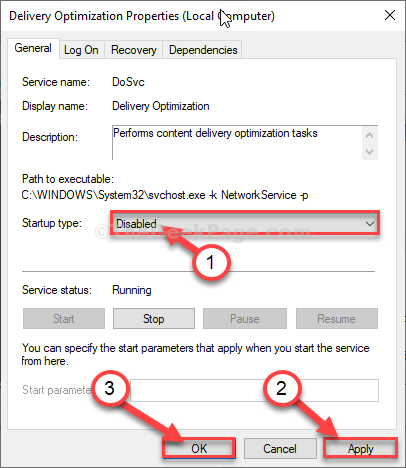This screenshot has width=406, height=468.
Task: Apply the startup type change
Action: coord(361,448)
